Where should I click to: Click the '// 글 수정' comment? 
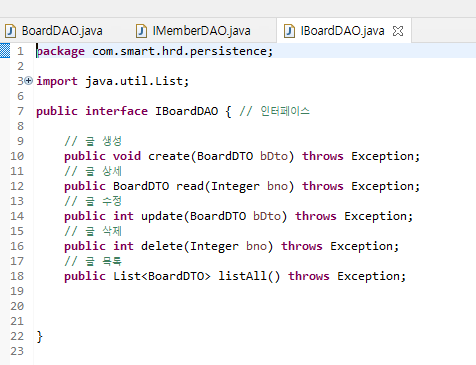coord(93,201)
